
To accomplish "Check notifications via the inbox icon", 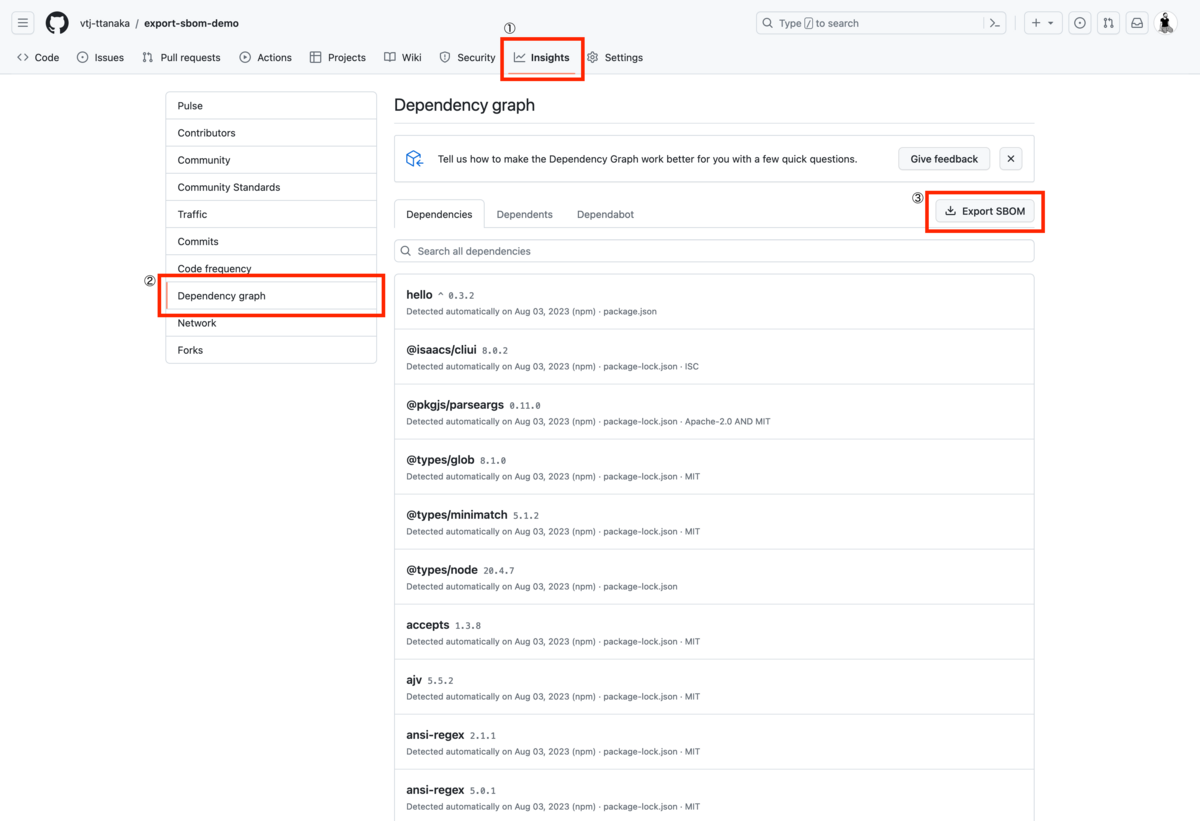I will (x=1137, y=22).
